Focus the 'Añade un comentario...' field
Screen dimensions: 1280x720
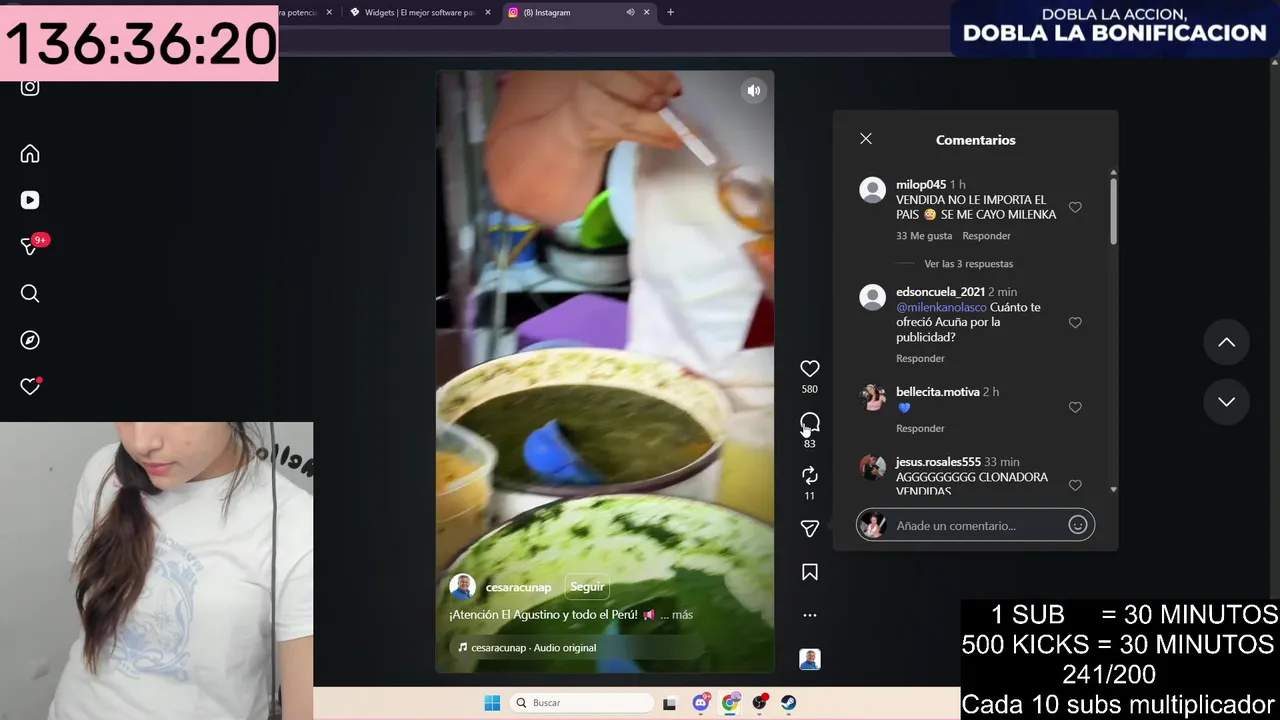point(975,525)
